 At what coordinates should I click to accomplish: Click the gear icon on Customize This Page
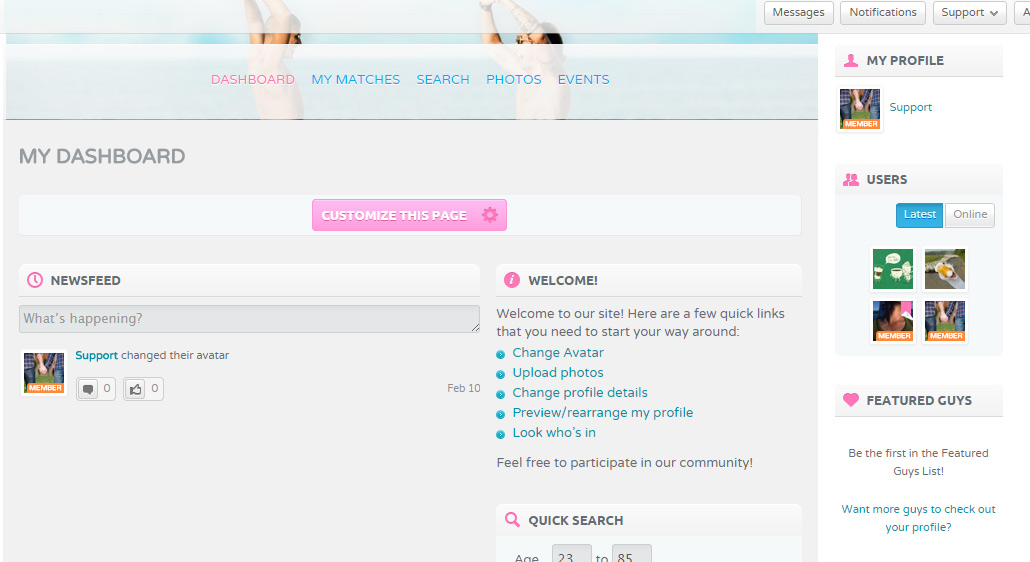[x=489, y=215]
